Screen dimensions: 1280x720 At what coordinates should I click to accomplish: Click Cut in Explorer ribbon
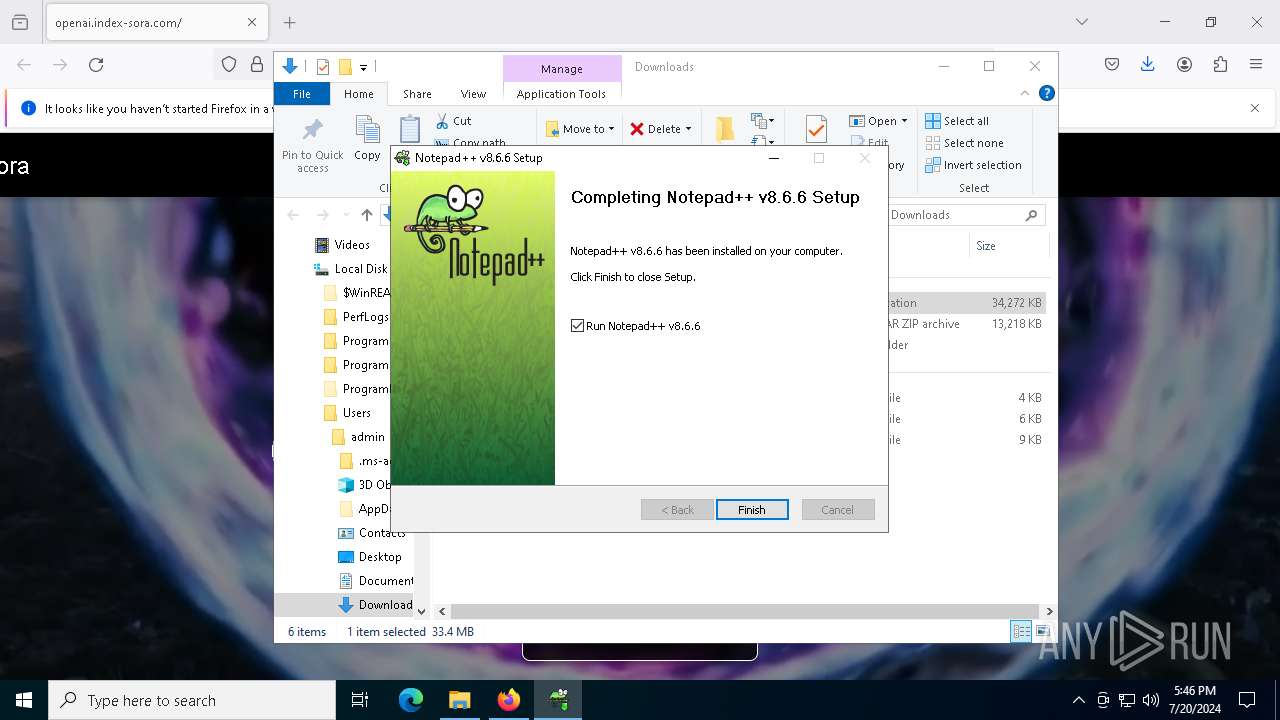pos(453,121)
